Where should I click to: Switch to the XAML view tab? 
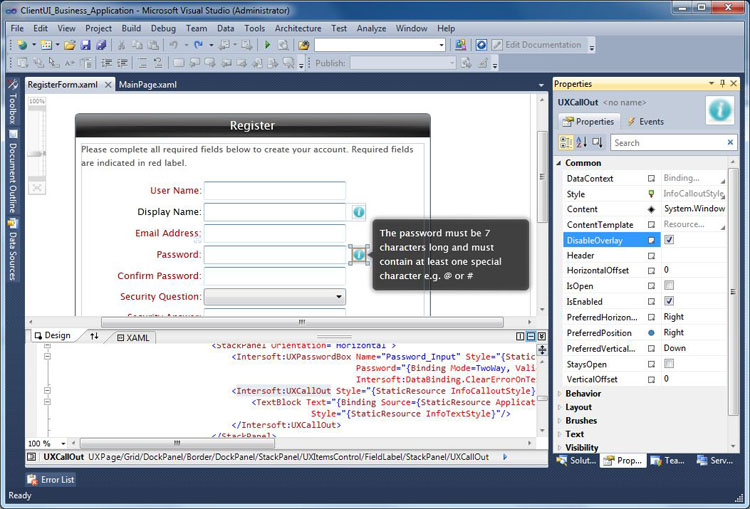[x=133, y=338]
